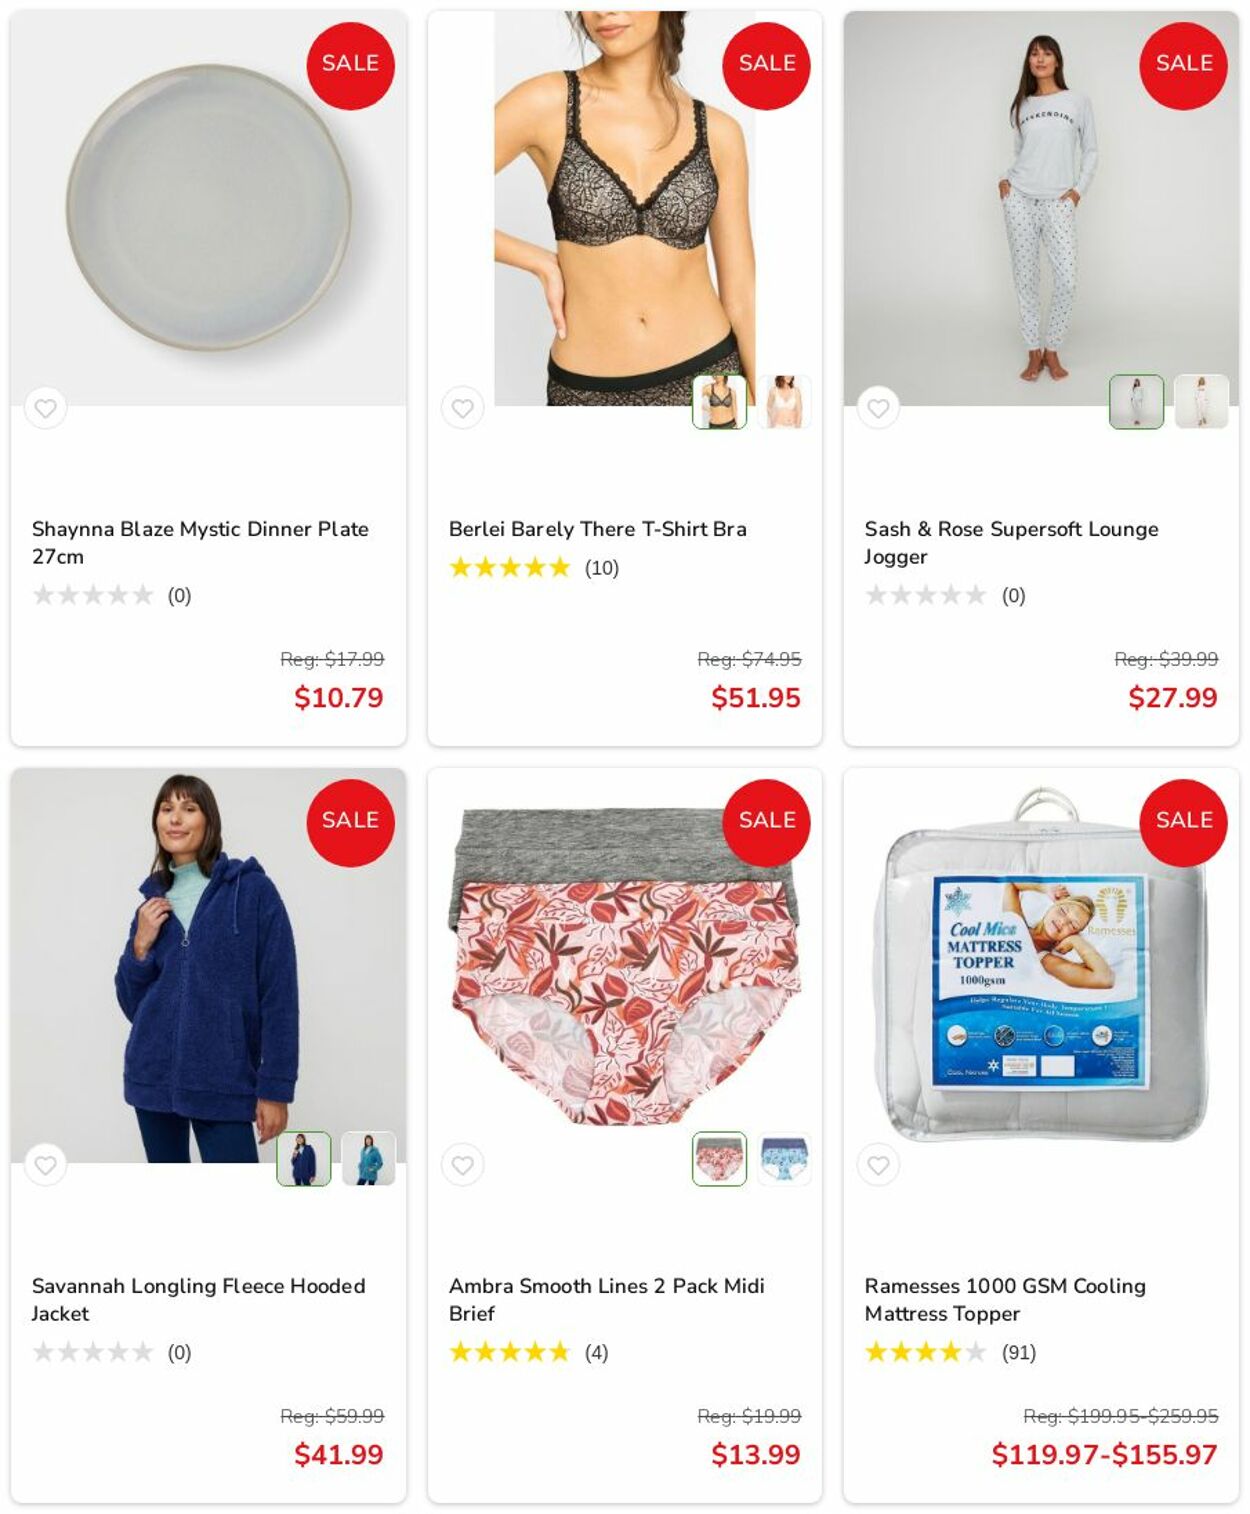
Task: Pick the teal fleece jacket color option
Action: click(368, 1159)
